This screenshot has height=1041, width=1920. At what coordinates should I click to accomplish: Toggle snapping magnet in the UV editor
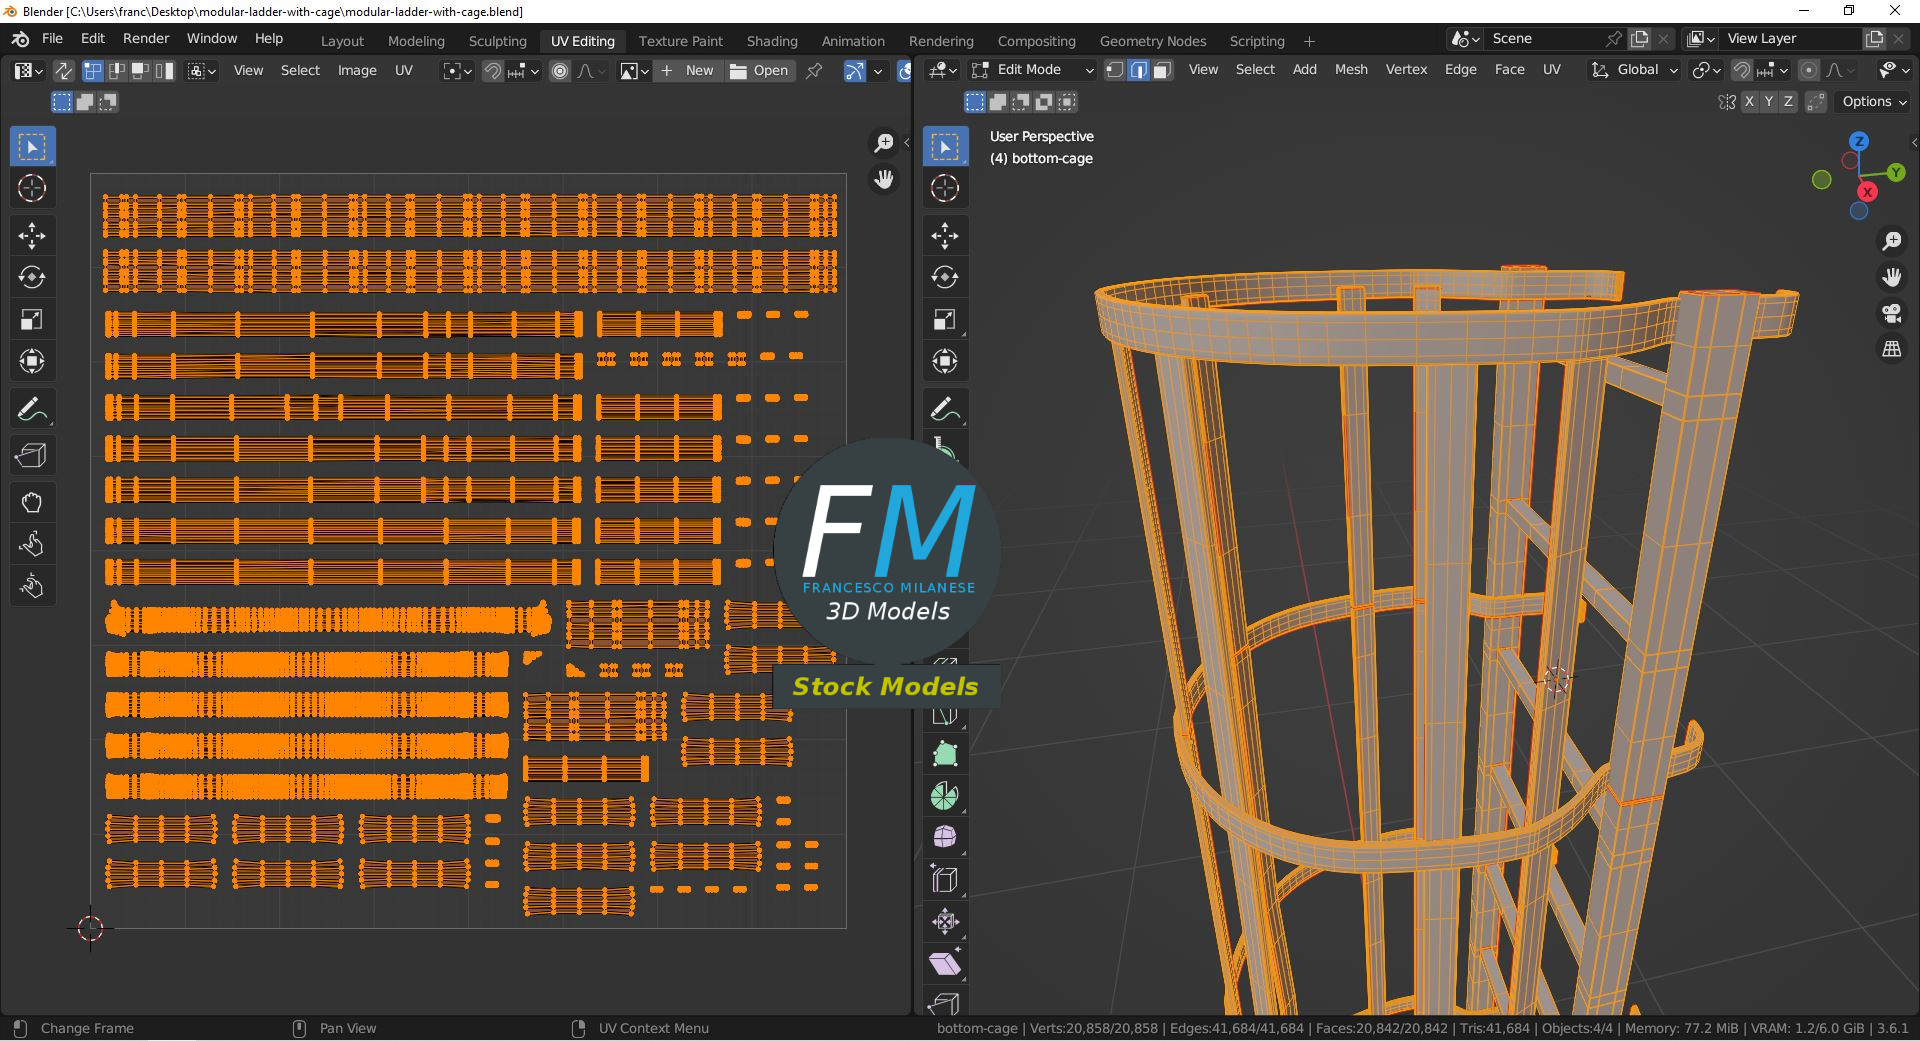pyautogui.click(x=493, y=71)
